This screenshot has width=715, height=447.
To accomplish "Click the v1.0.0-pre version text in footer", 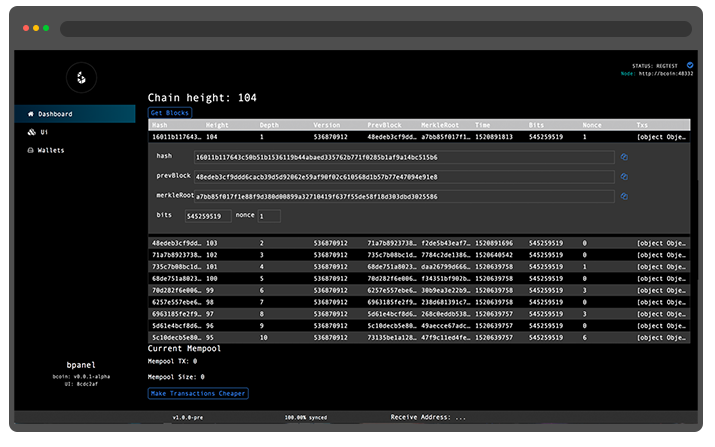I will [188, 417].
